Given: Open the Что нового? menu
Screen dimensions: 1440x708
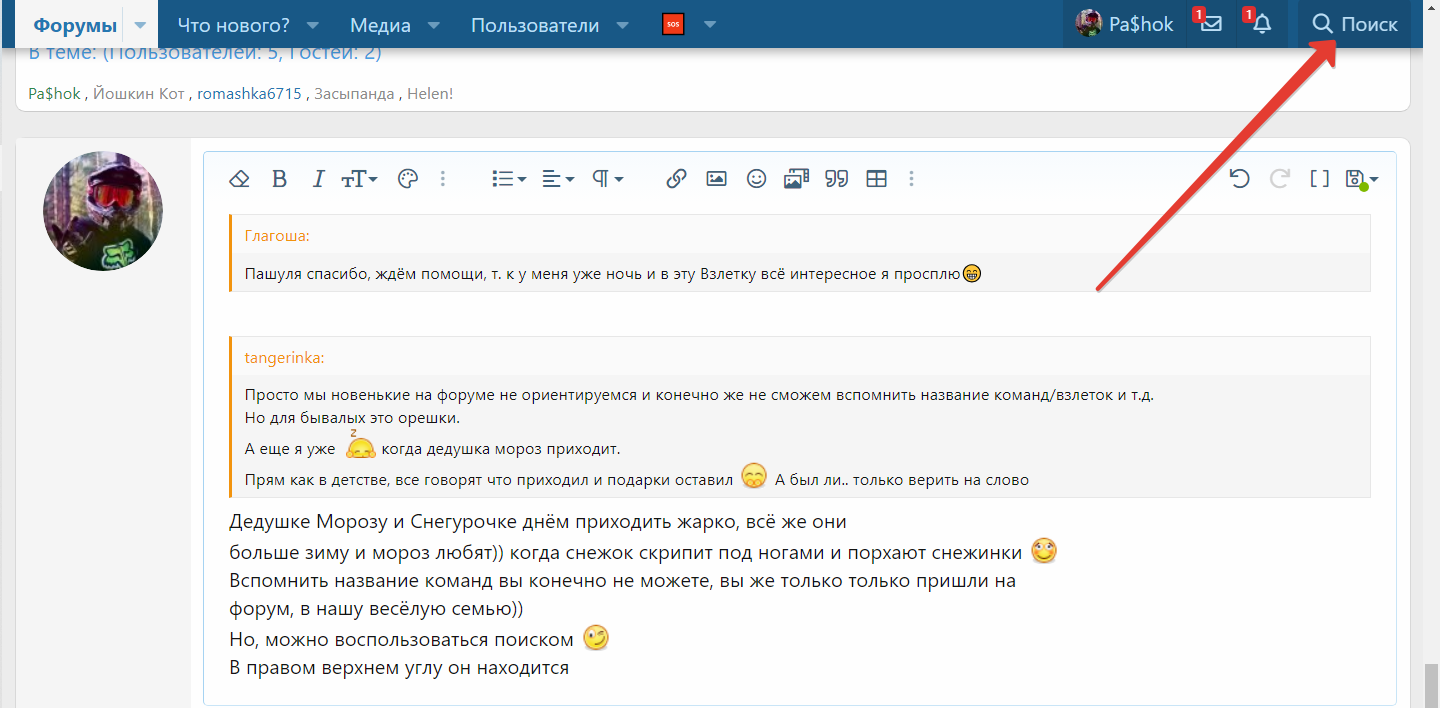Looking at the screenshot, I should (233, 25).
